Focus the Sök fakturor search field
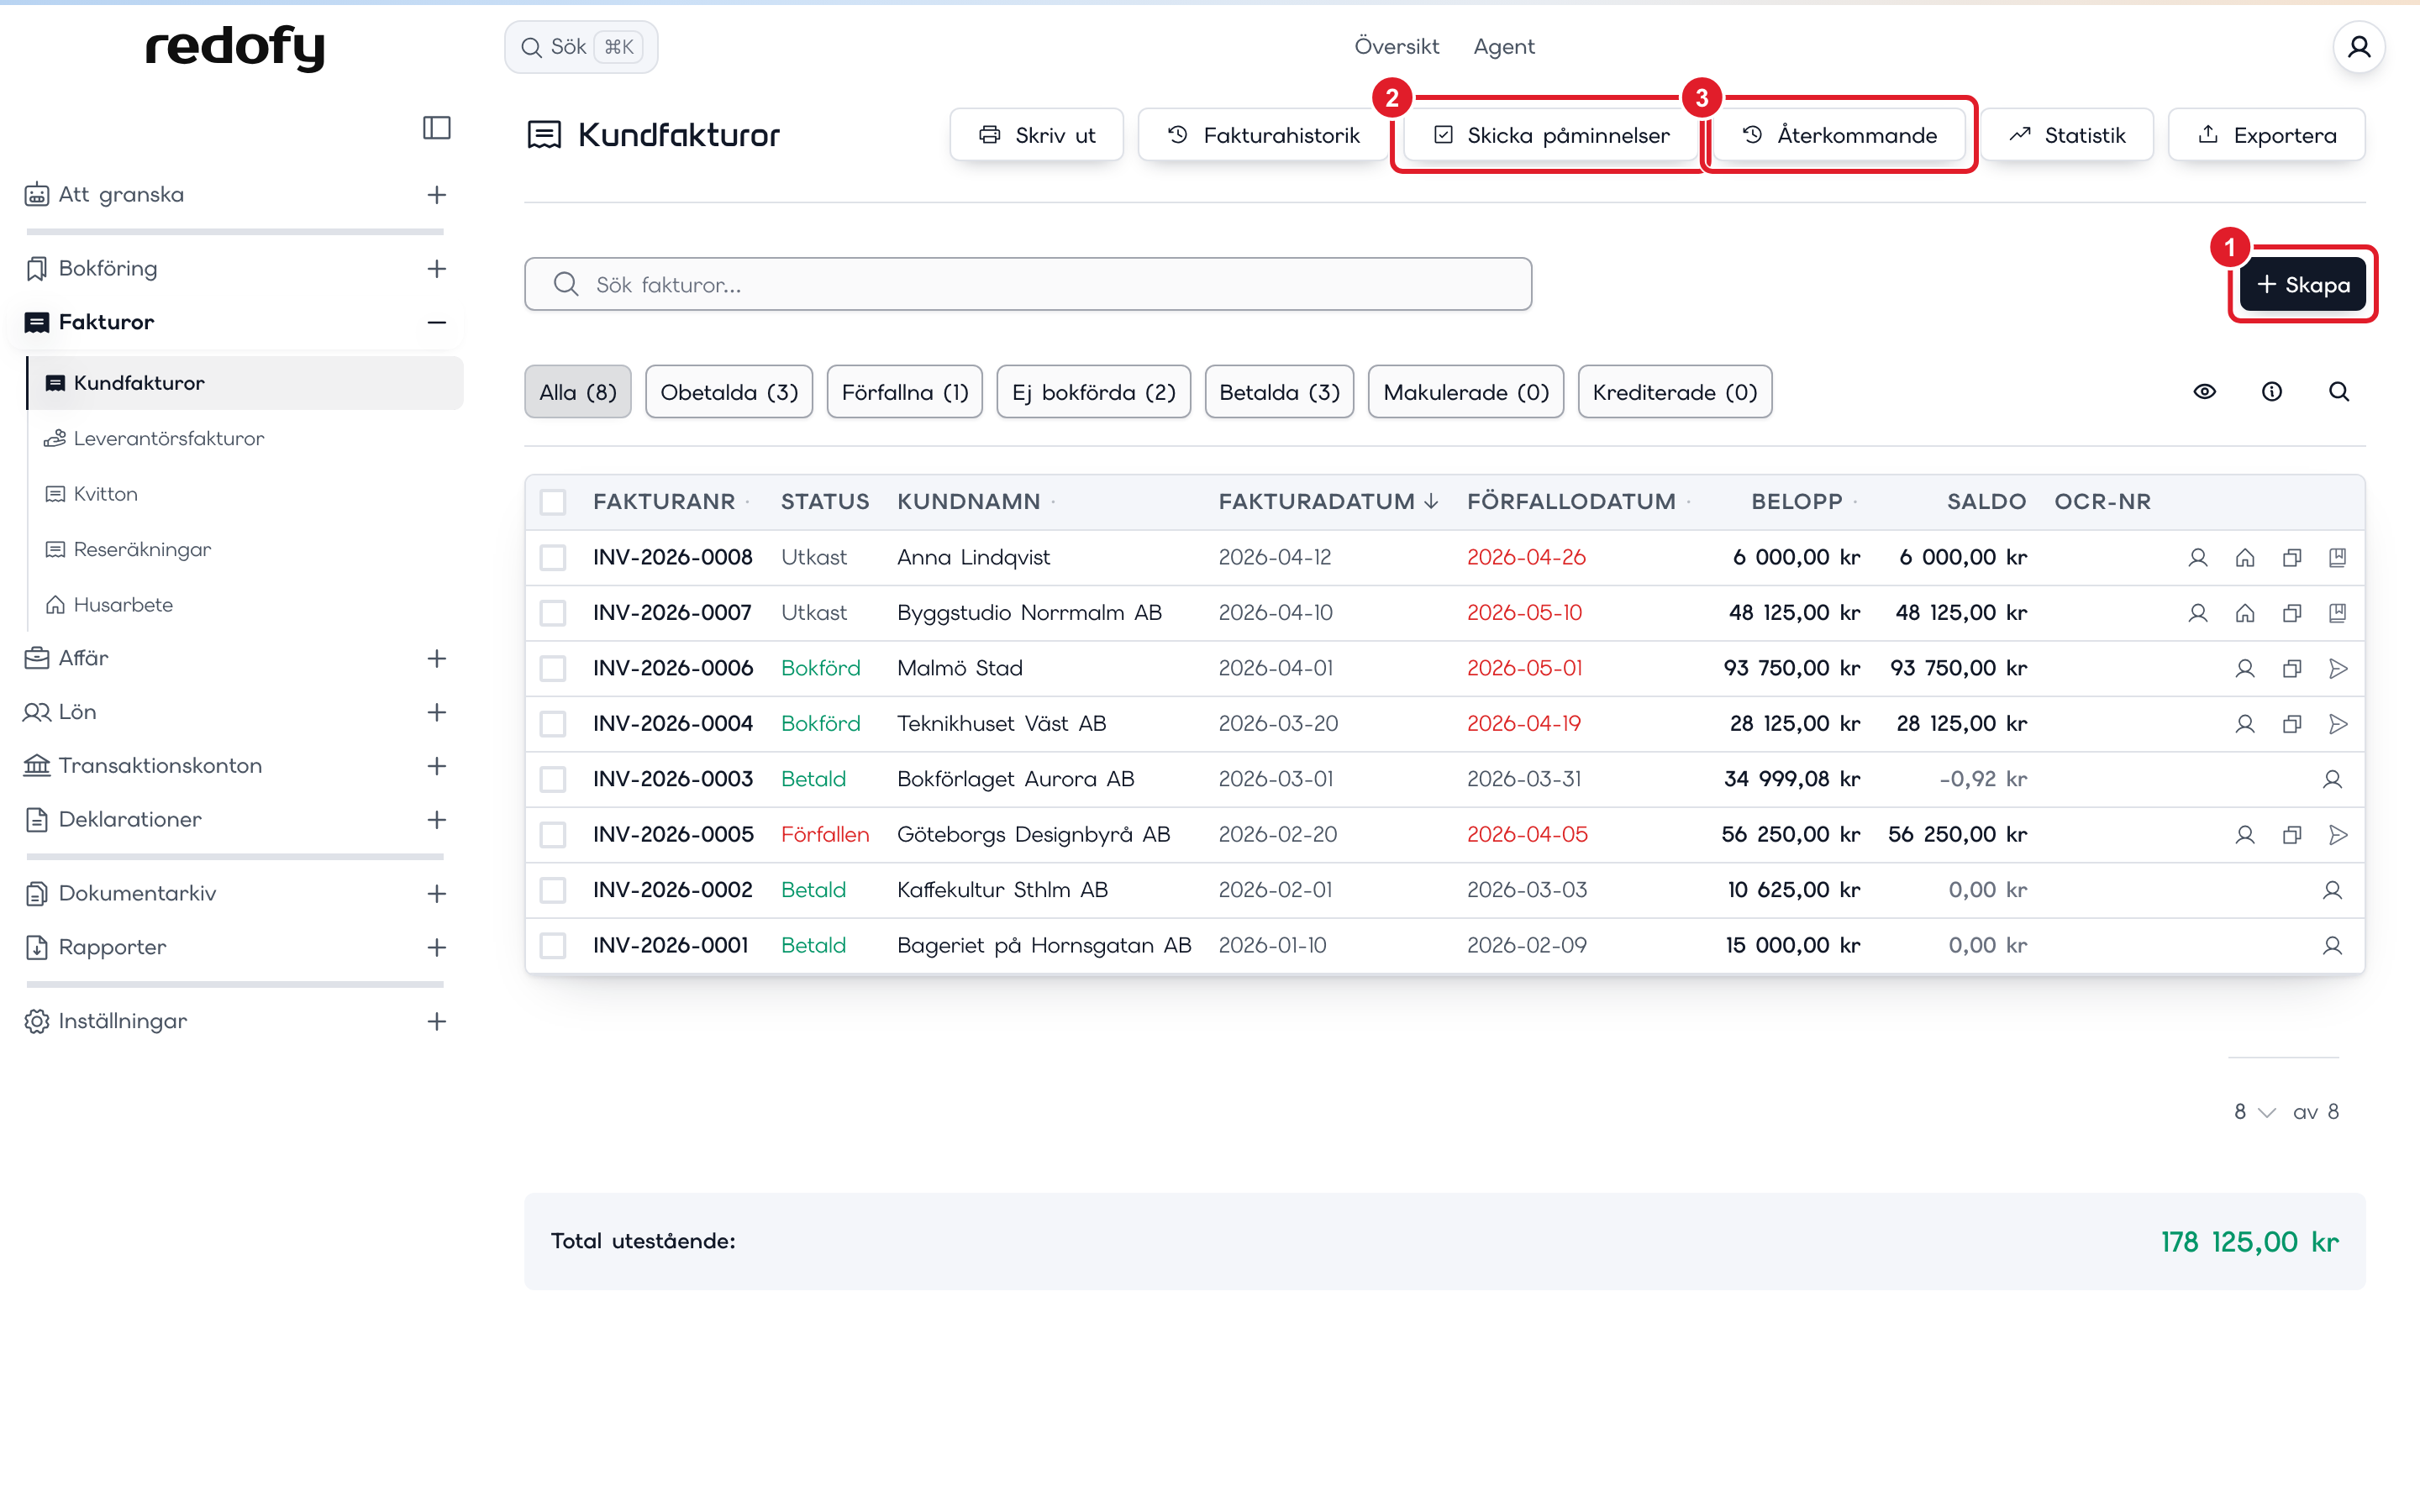 coord(1028,285)
